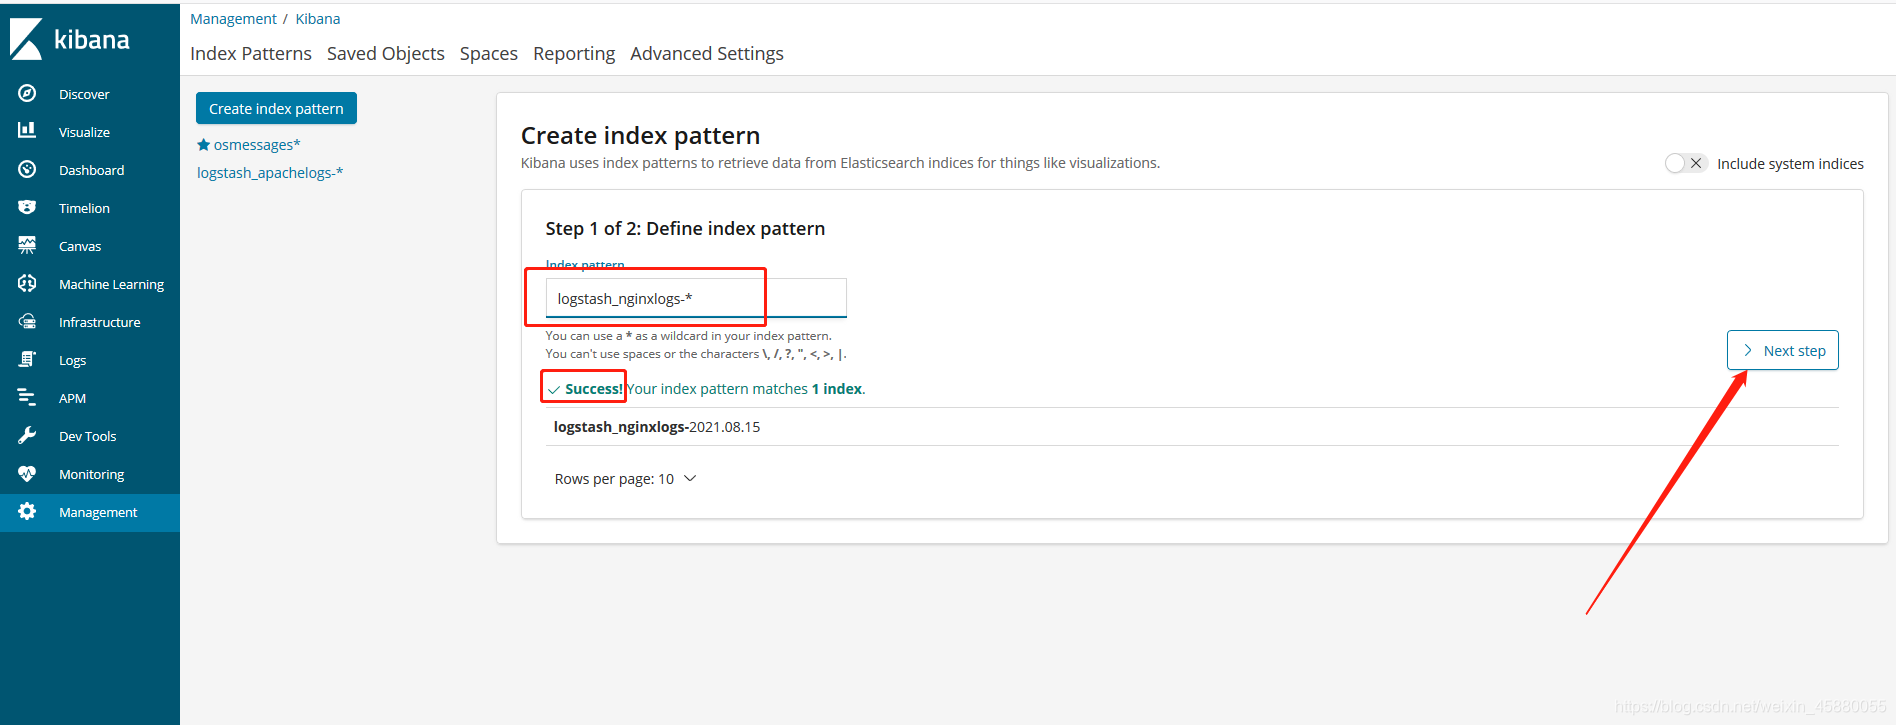Select the Timelion sidebar label

84,208
